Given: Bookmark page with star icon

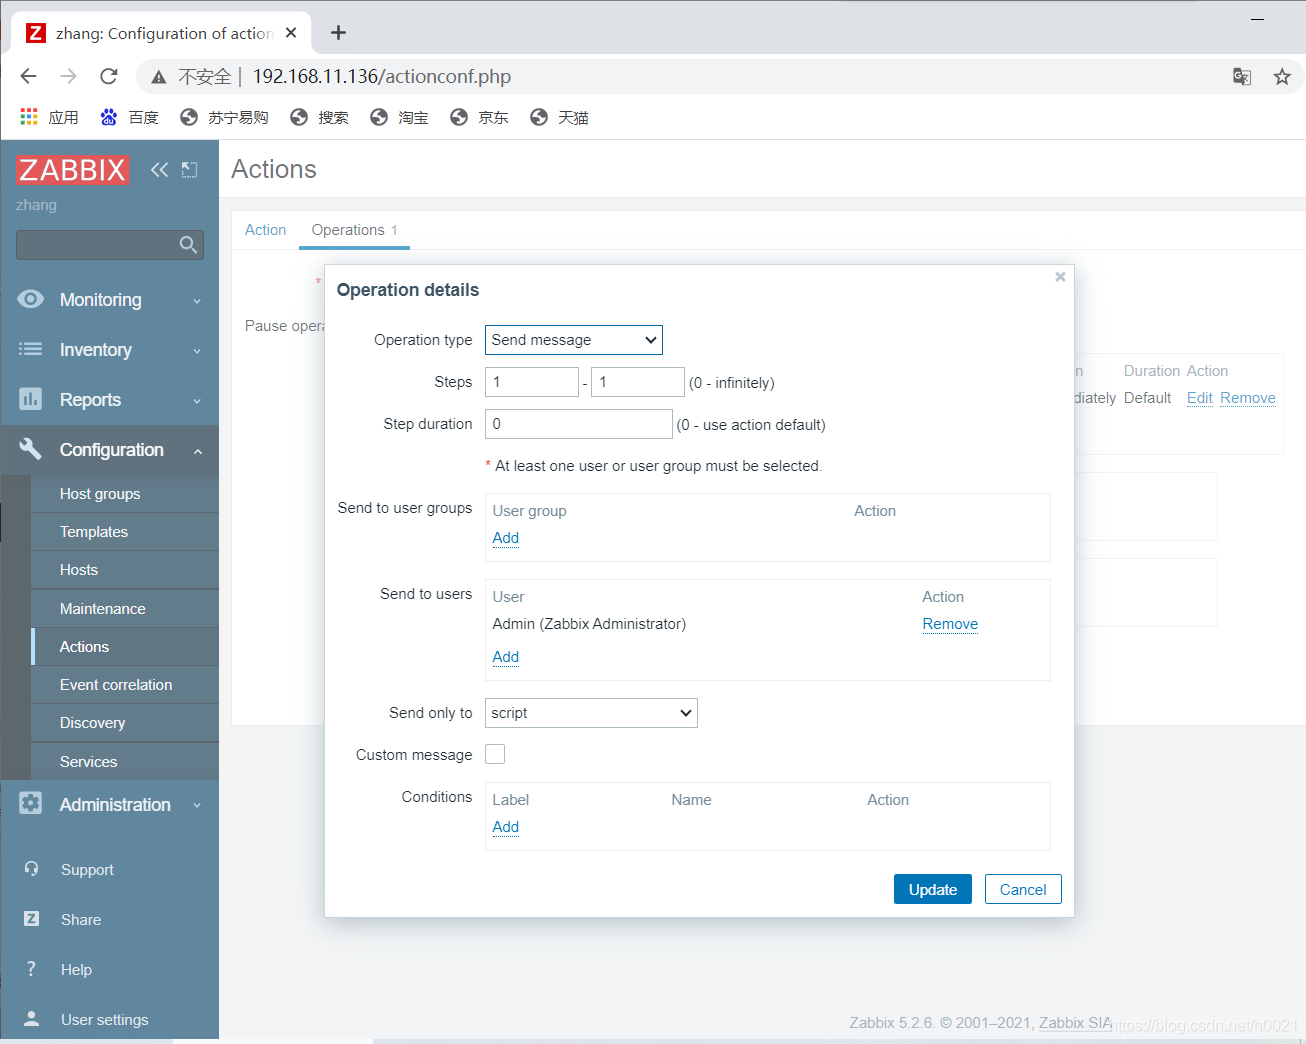Looking at the screenshot, I should (1282, 77).
